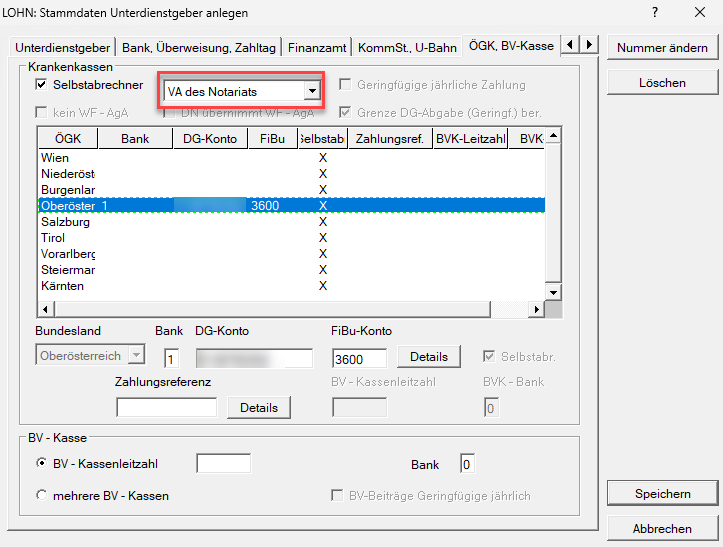Switch to the Unterdienstgeber tab

click(x=64, y=47)
